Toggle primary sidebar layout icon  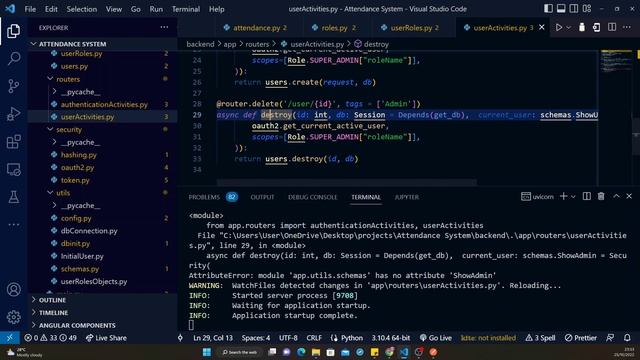(x=548, y=9)
